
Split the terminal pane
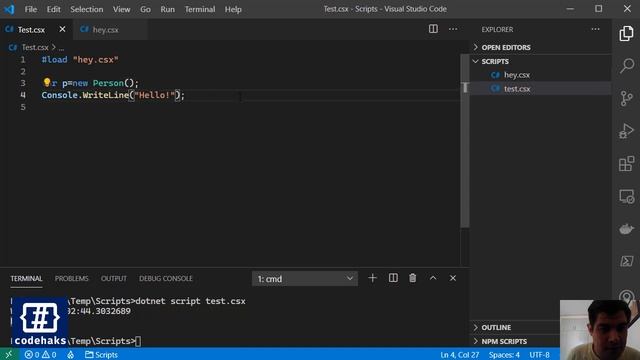393,278
